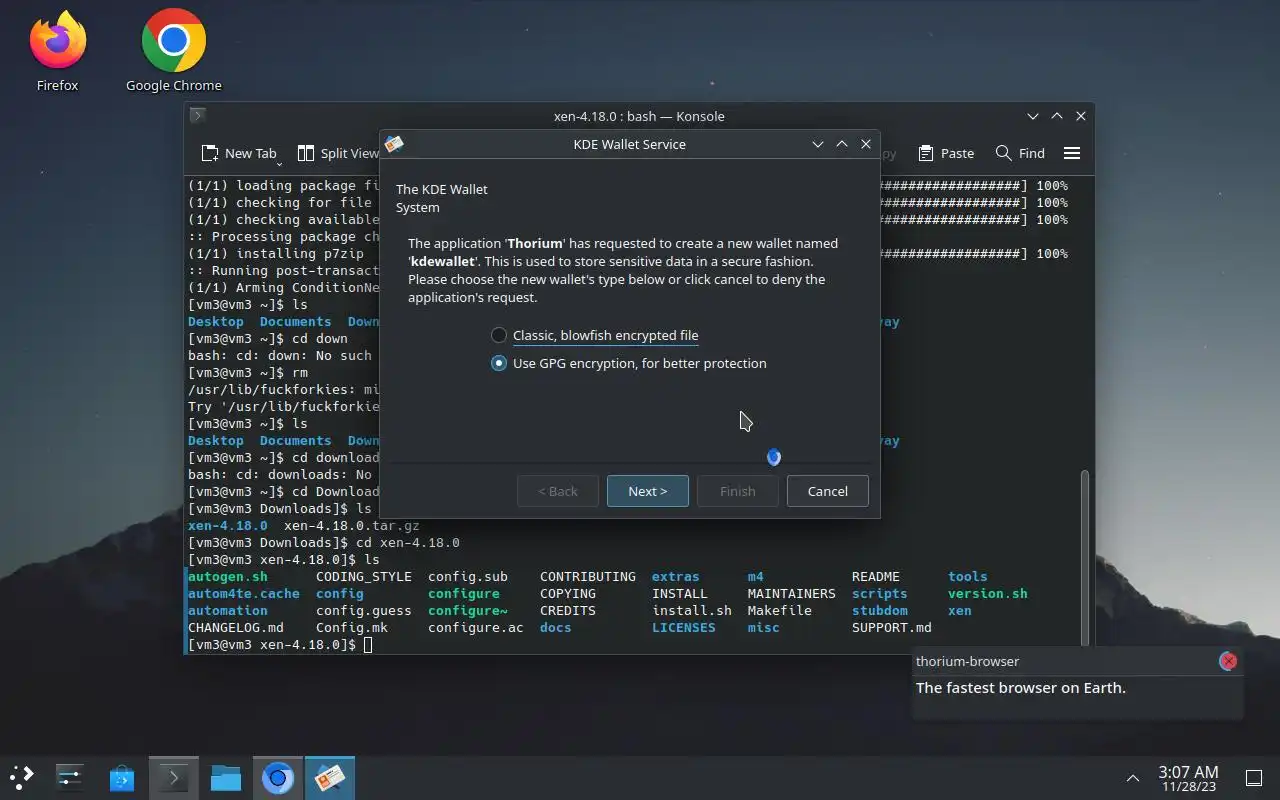
Task: Click Paste in Konsole toolbar
Action: tap(945, 153)
